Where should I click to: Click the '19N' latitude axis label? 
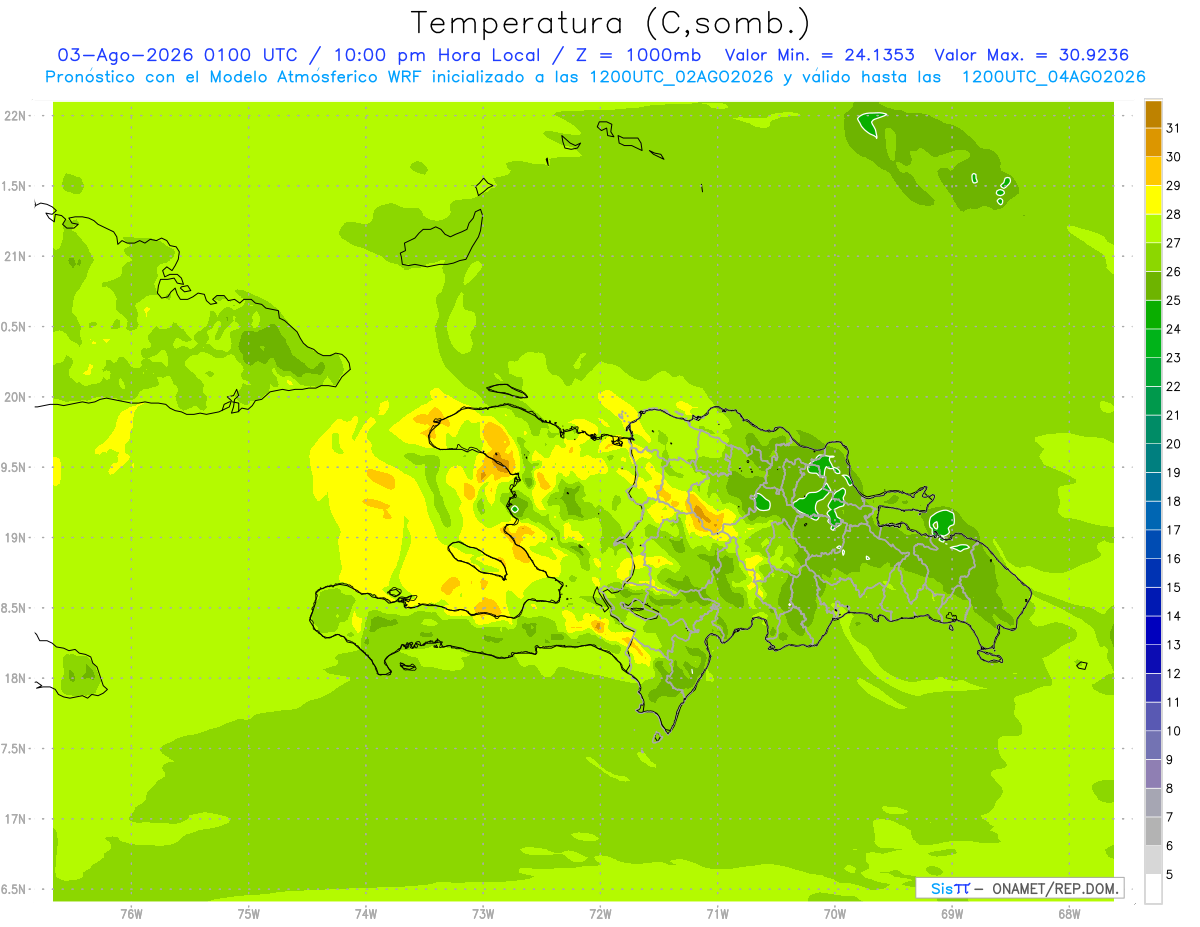click(16, 538)
